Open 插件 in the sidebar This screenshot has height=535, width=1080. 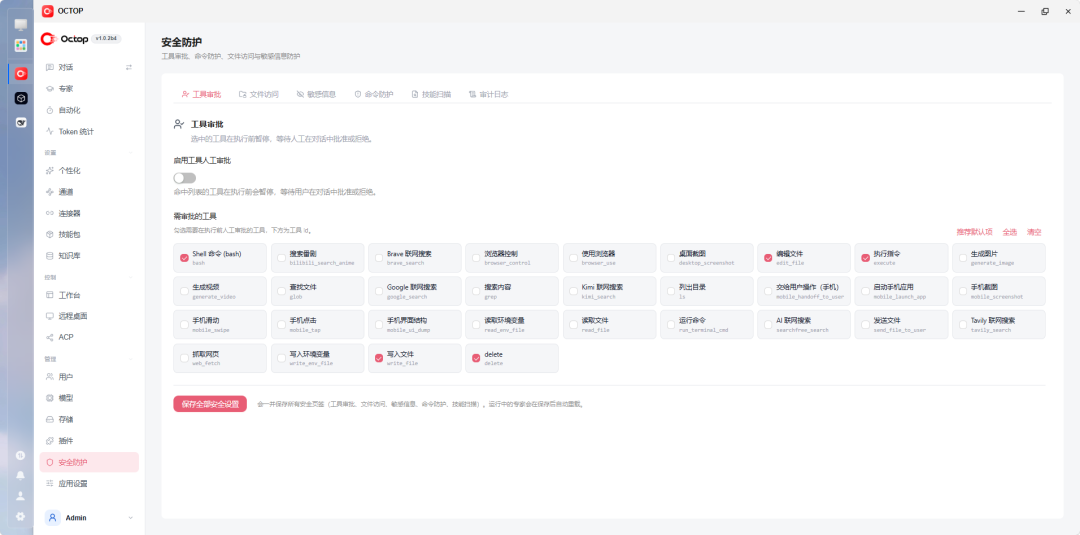click(x=89, y=441)
